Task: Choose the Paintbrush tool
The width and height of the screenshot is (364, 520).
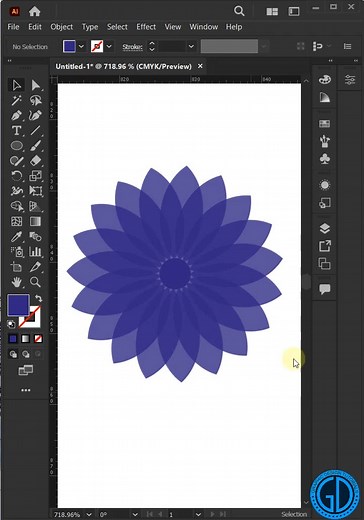Action: [x=35, y=146]
